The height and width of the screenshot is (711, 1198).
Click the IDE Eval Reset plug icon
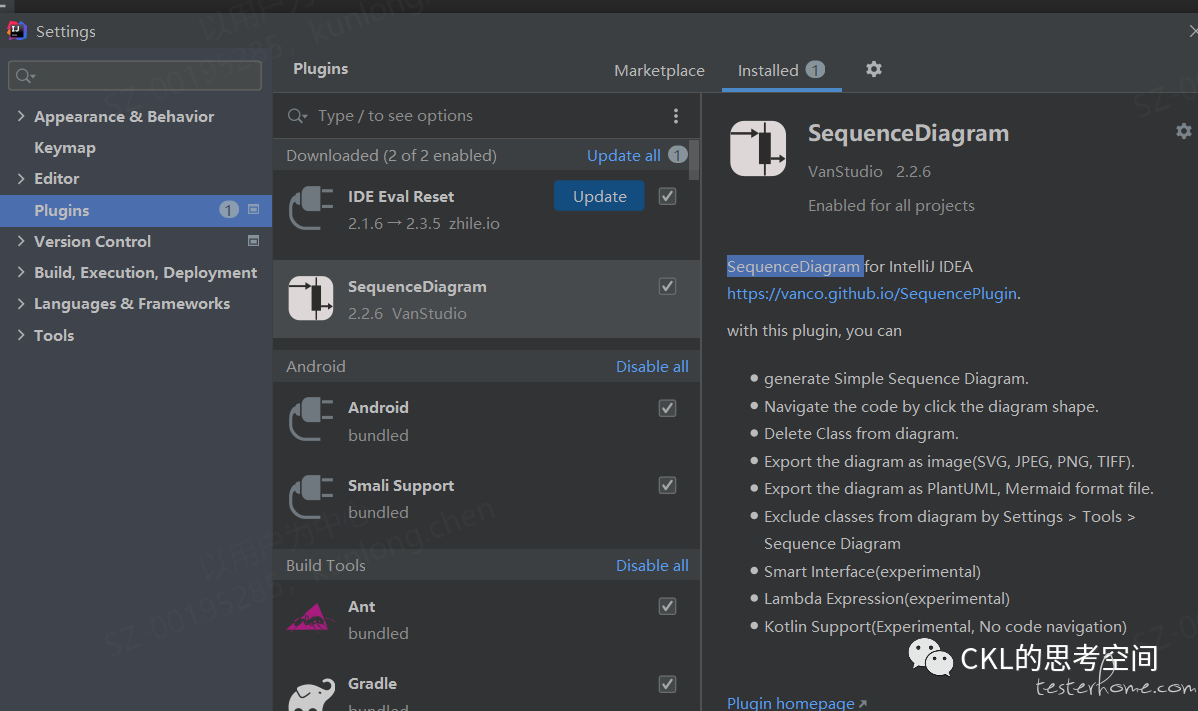point(311,208)
